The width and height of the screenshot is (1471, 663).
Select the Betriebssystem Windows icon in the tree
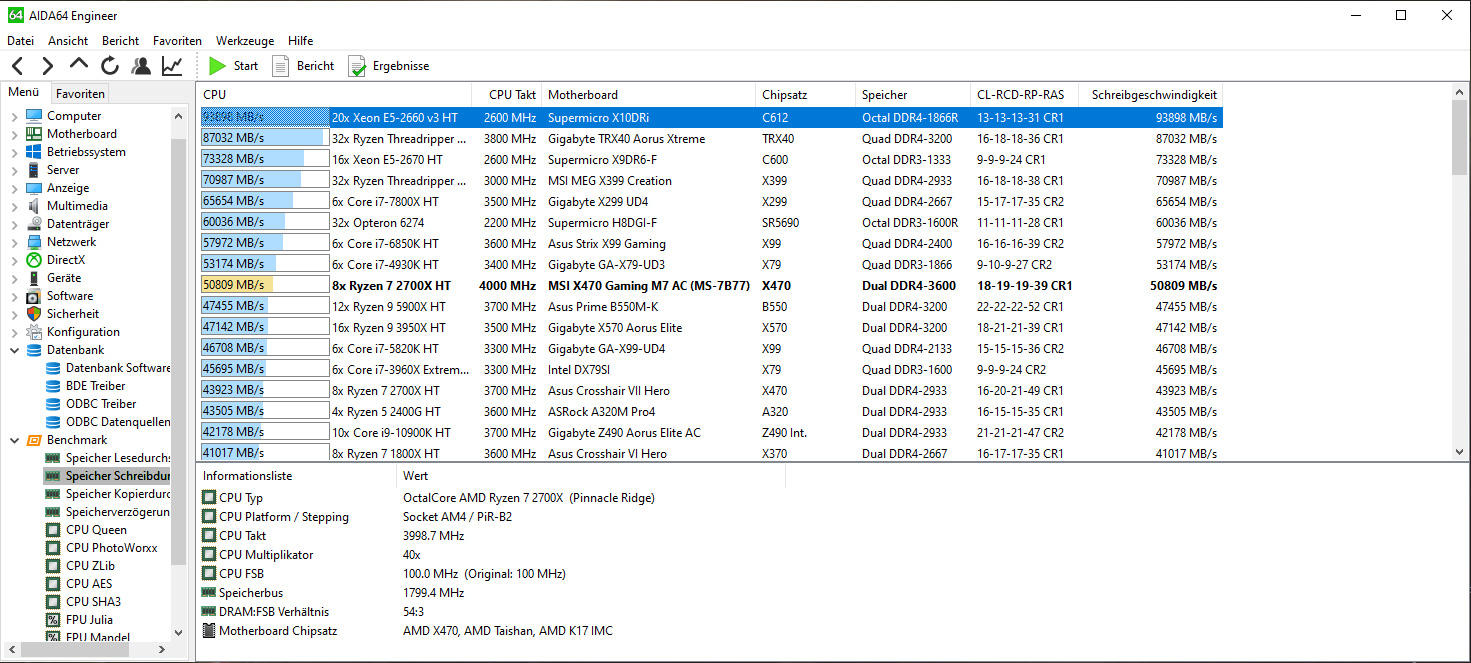(34, 152)
